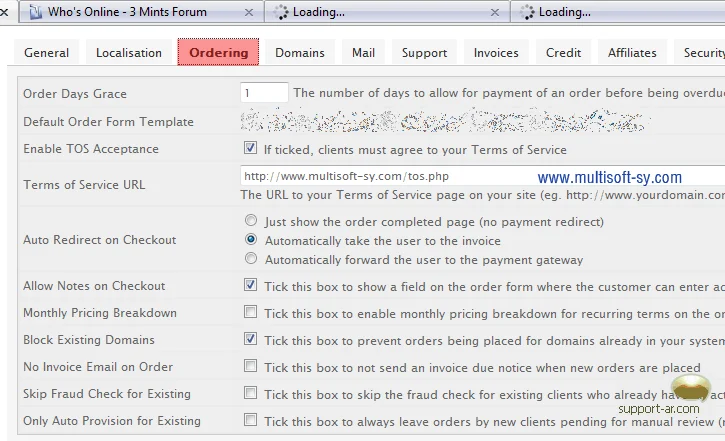Enable the TOS Acceptance checkbox
The height and width of the screenshot is (441, 725).
[250, 149]
